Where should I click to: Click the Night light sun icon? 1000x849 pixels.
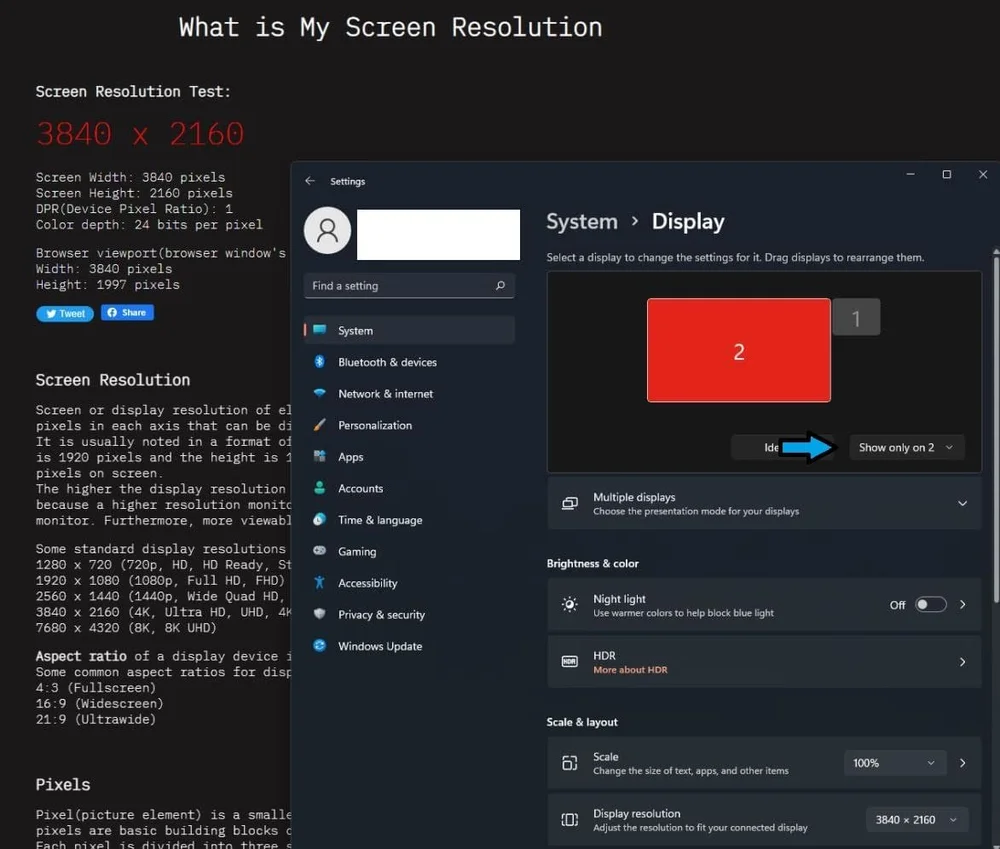point(570,605)
